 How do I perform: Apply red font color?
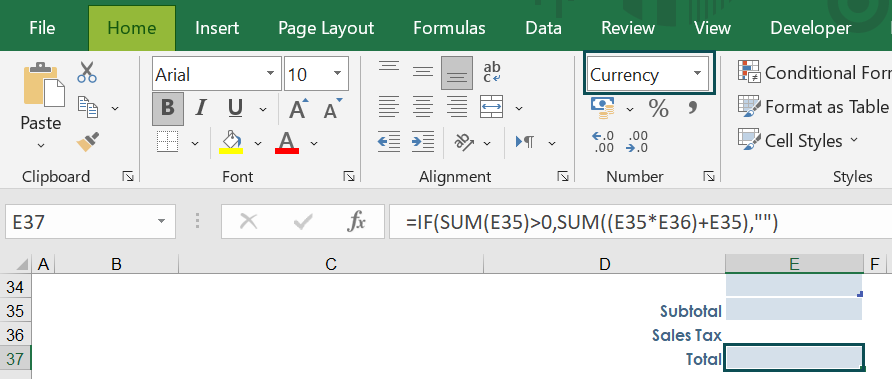click(x=287, y=142)
